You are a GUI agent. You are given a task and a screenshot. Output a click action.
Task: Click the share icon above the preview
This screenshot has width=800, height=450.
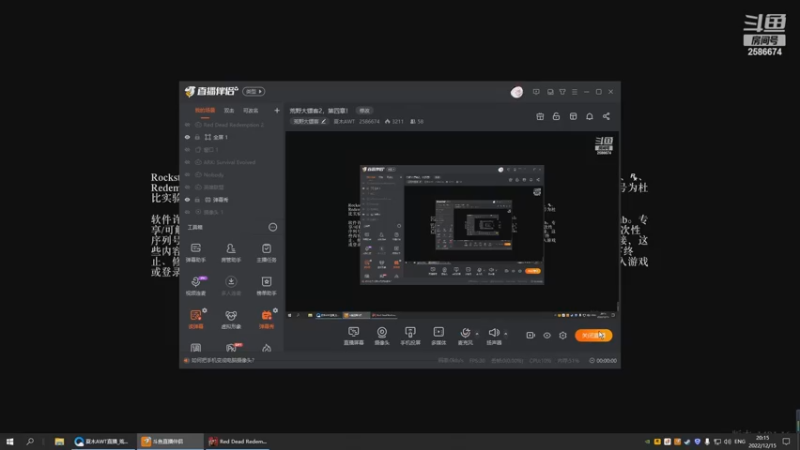click(606, 116)
